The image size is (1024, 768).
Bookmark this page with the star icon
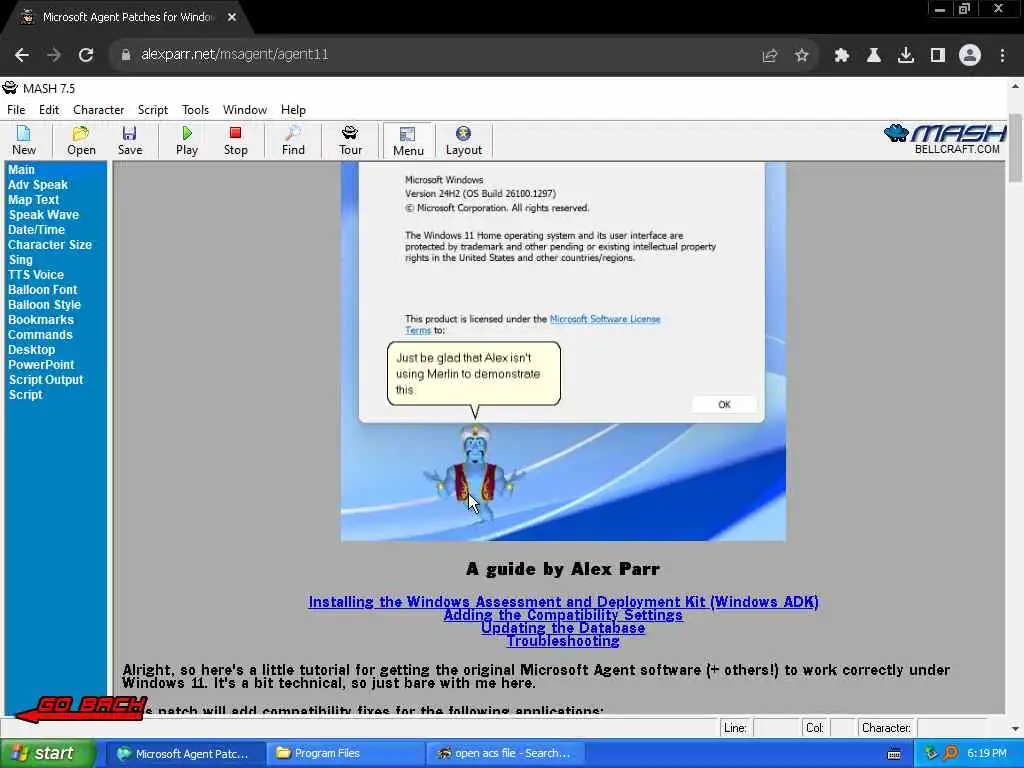[801, 56]
